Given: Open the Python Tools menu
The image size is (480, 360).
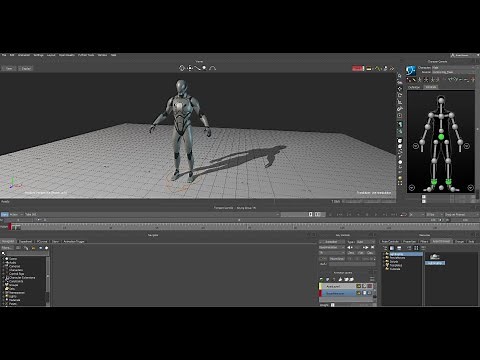Looking at the screenshot, I should (86, 55).
